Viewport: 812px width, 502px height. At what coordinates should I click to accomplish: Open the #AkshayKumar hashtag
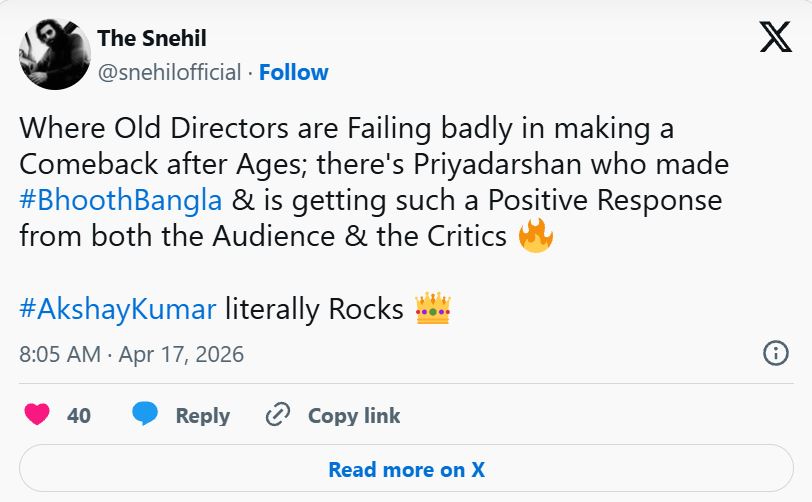click(x=118, y=310)
